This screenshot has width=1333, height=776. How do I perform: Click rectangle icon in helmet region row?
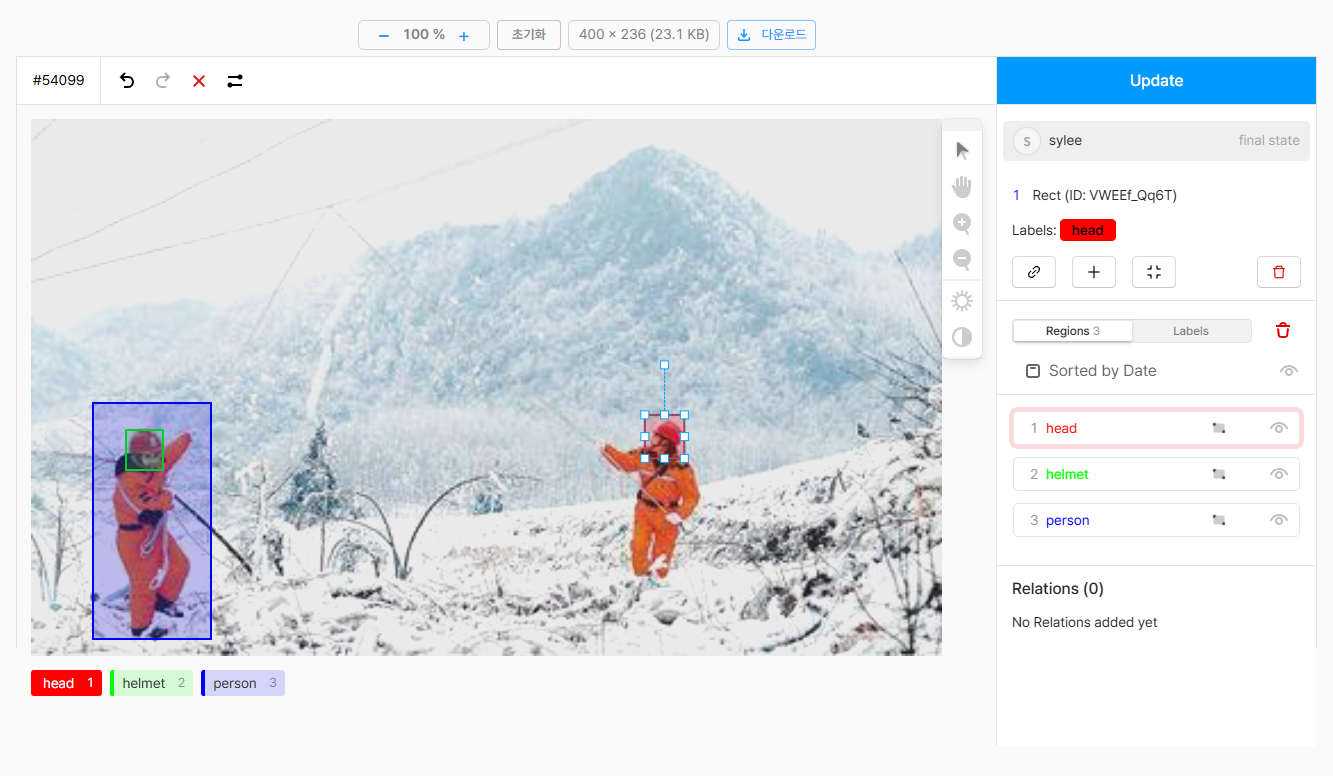1219,474
